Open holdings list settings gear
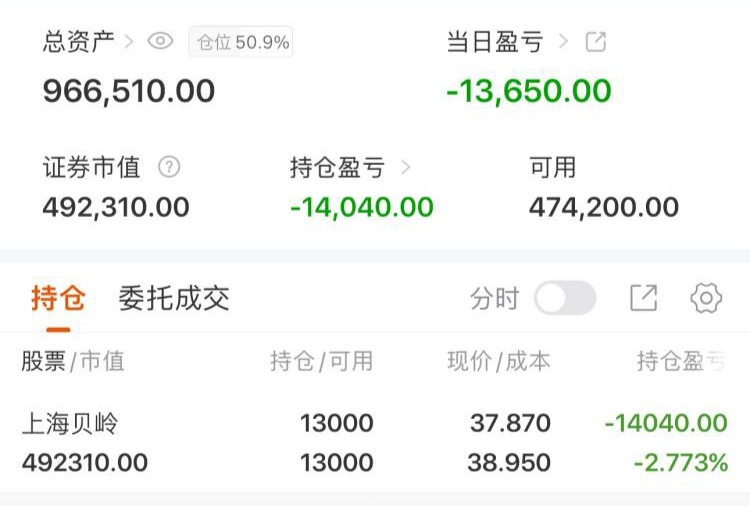This screenshot has height=506, width=750. (x=706, y=298)
